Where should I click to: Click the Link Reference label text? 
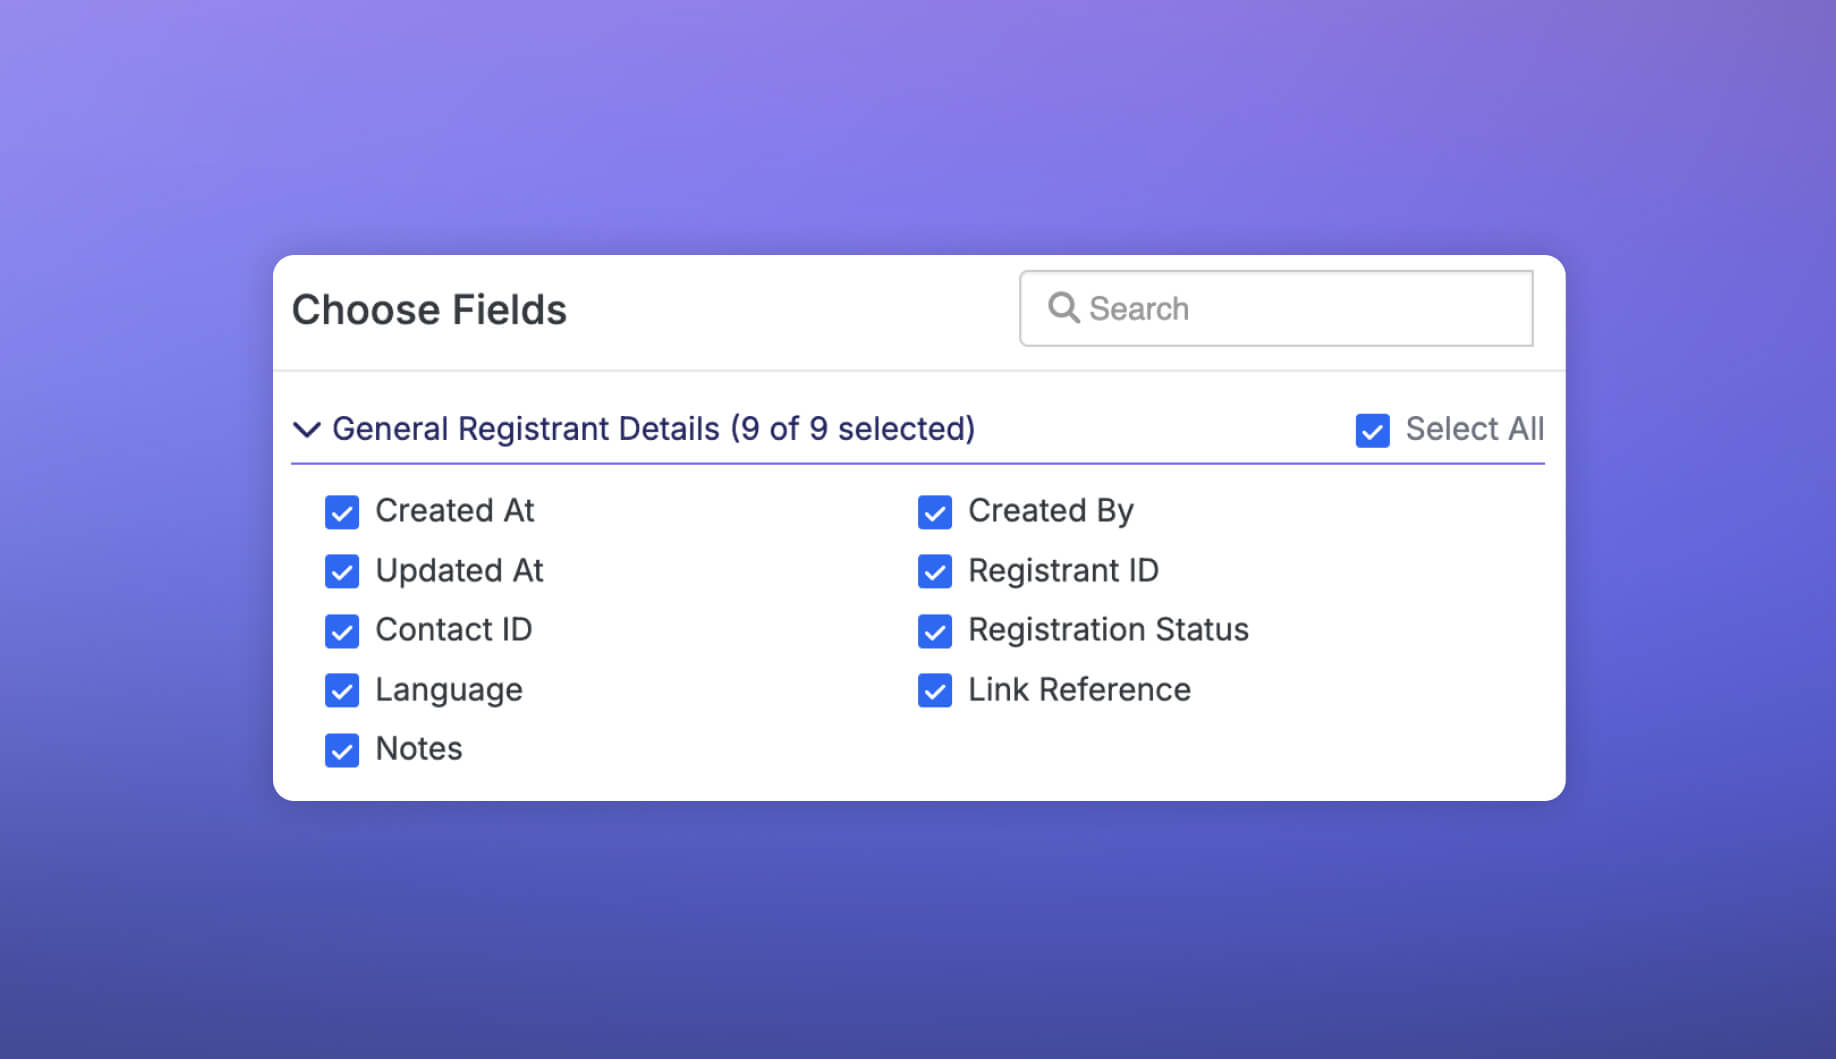click(1079, 690)
